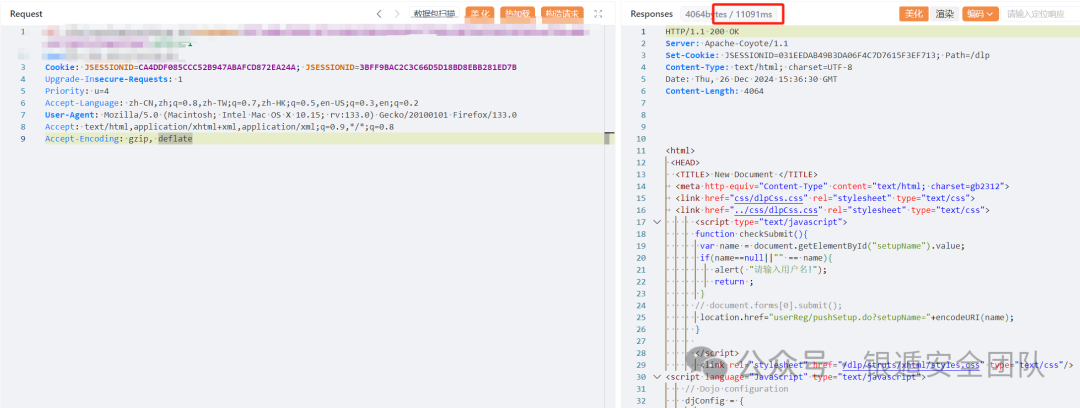Image resolution: width=1080 pixels, height=408 pixels.
Task: Collapse the script block at line 17
Action: tap(656, 222)
